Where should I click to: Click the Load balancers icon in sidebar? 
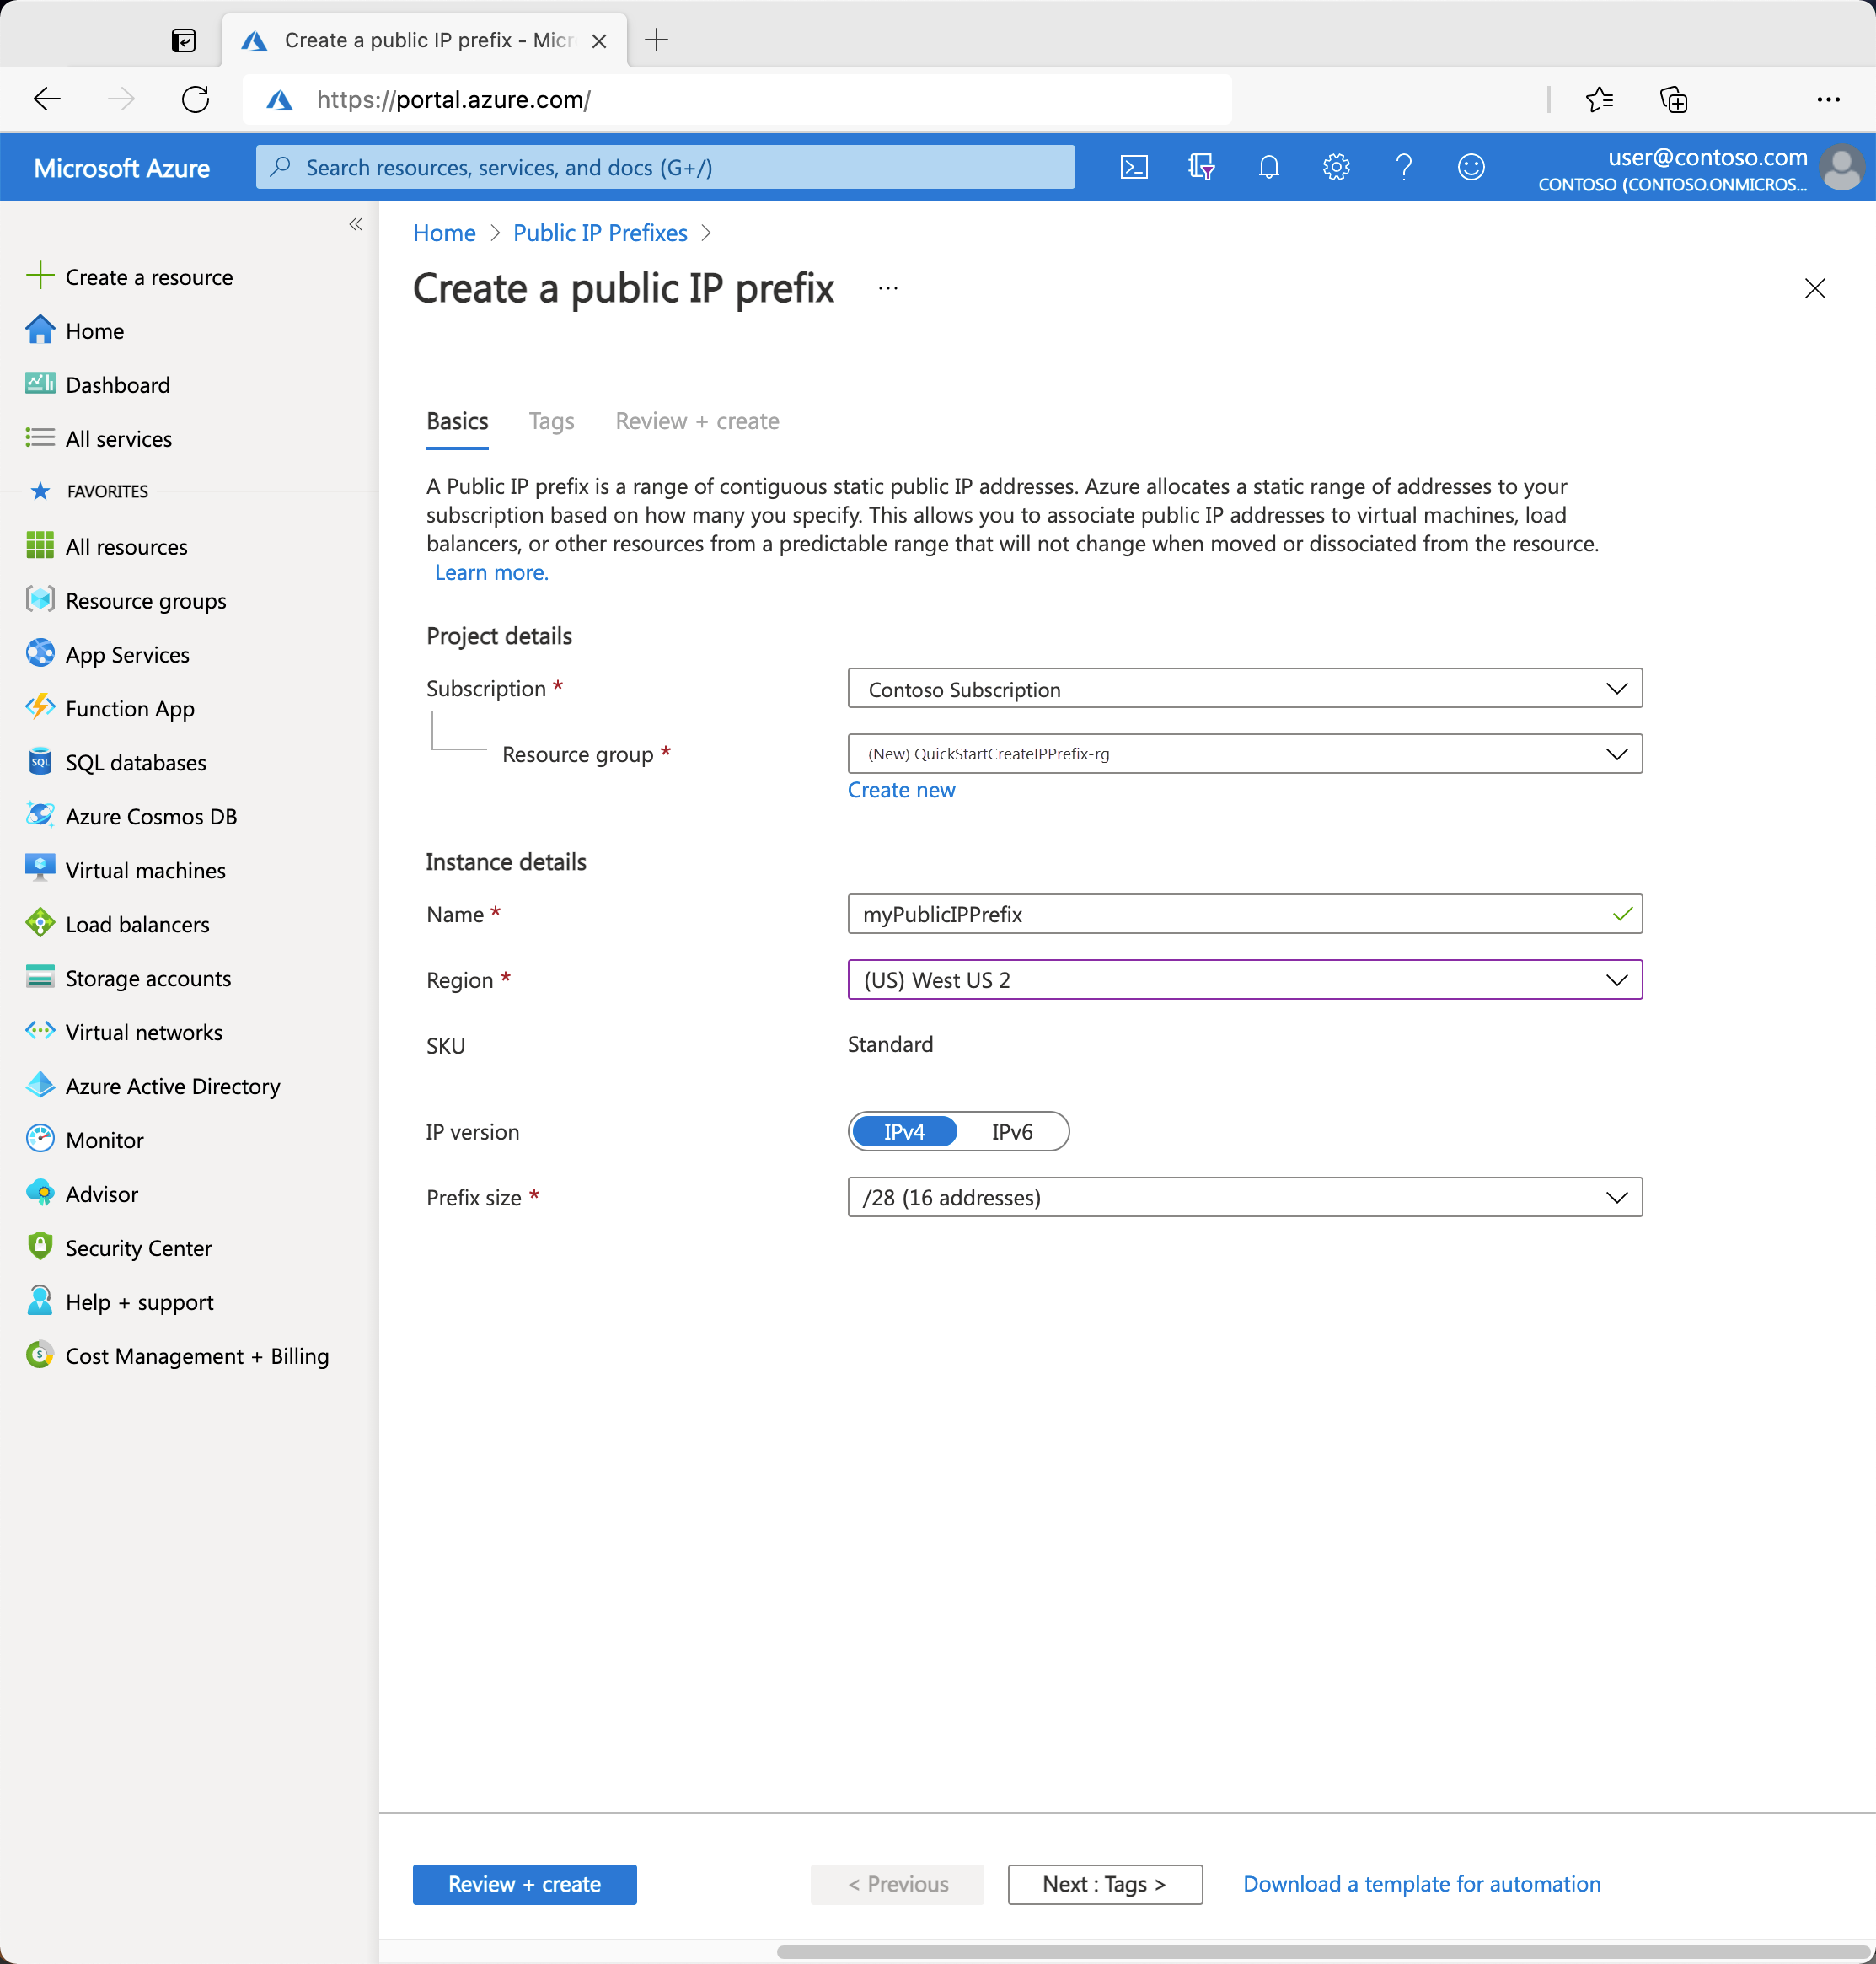[x=35, y=922]
